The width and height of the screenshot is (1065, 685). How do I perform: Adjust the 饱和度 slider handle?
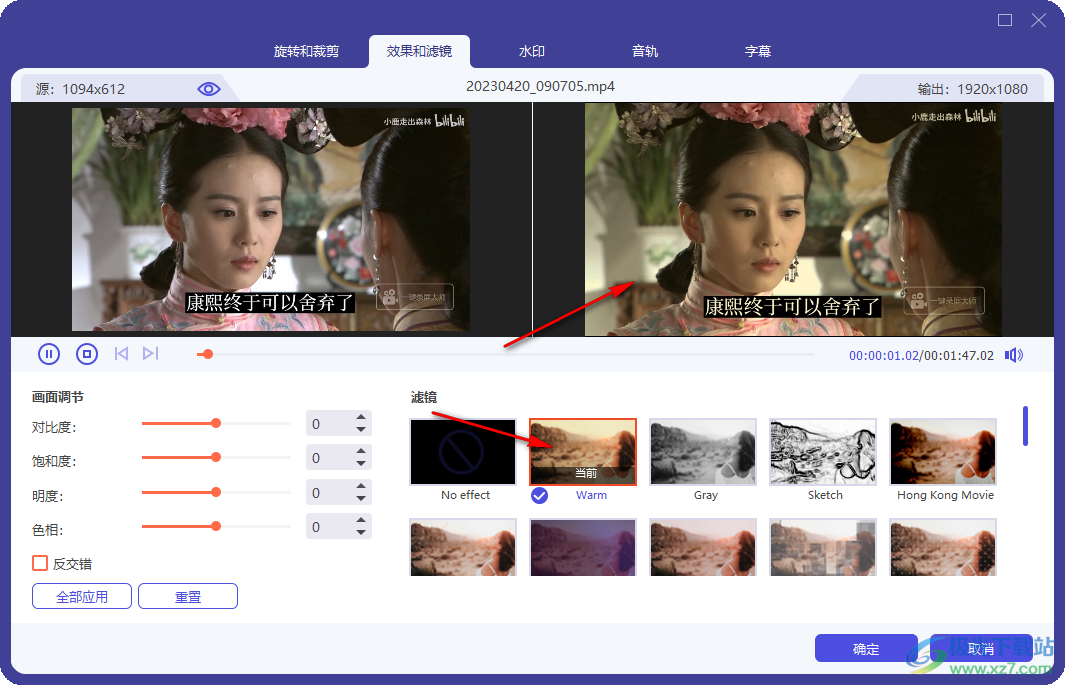pyautogui.click(x=216, y=458)
